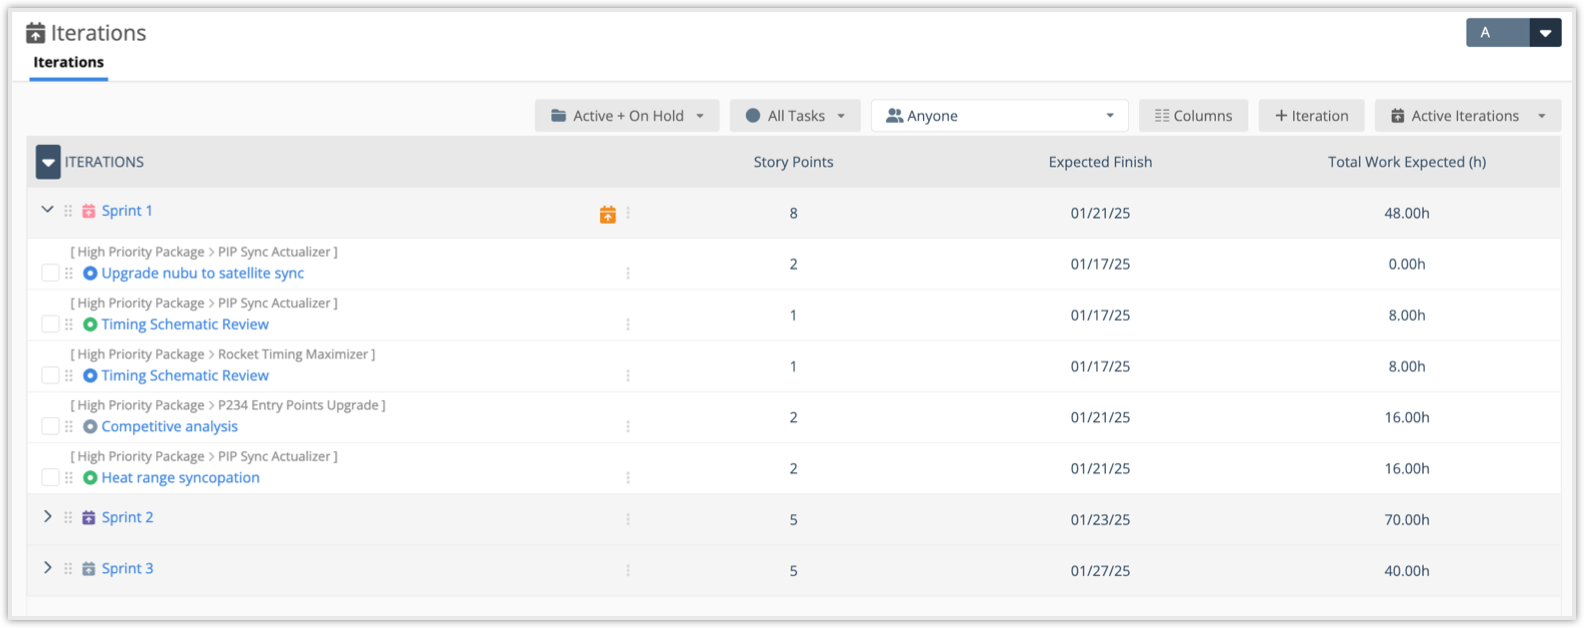Open the Active + On Hold filter dropdown
This screenshot has height=628, width=1584.
click(x=627, y=116)
